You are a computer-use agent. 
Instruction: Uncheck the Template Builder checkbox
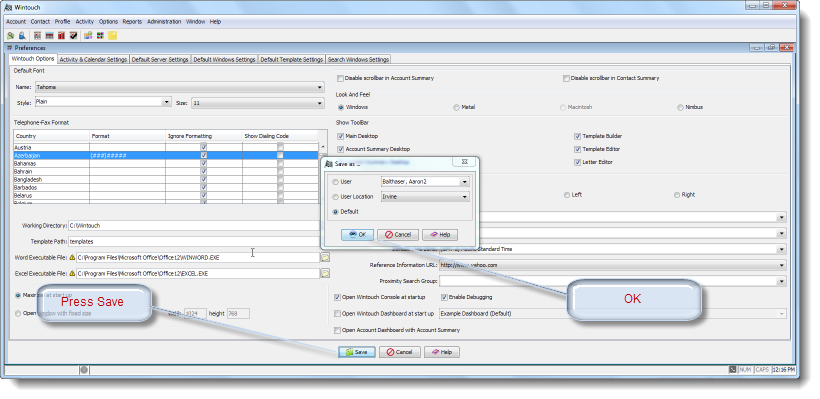[577, 136]
